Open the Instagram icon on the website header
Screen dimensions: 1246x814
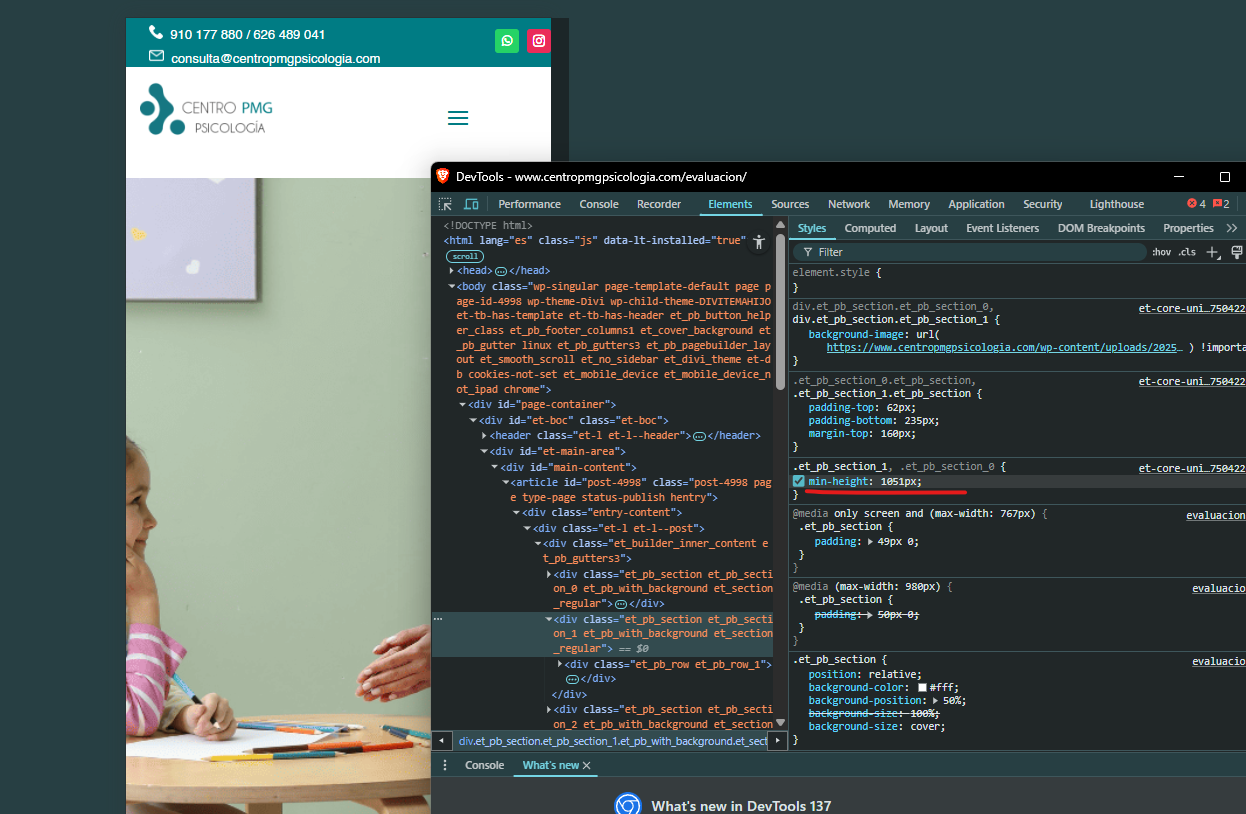pos(539,41)
